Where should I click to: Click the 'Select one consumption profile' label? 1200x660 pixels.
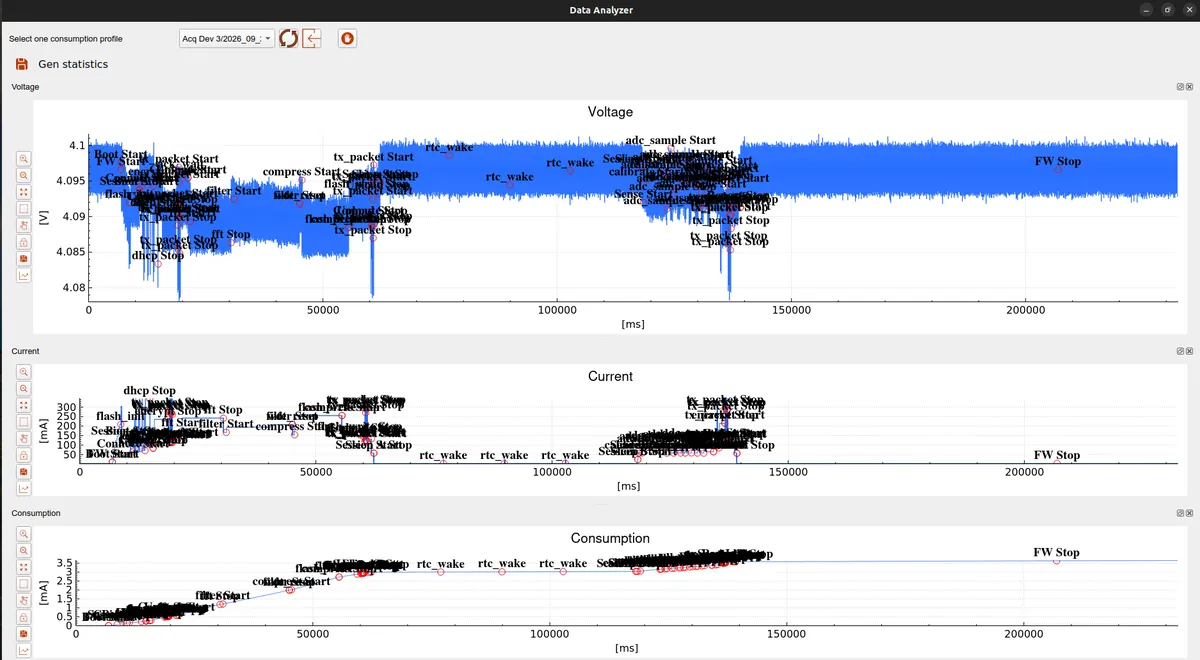66,39
